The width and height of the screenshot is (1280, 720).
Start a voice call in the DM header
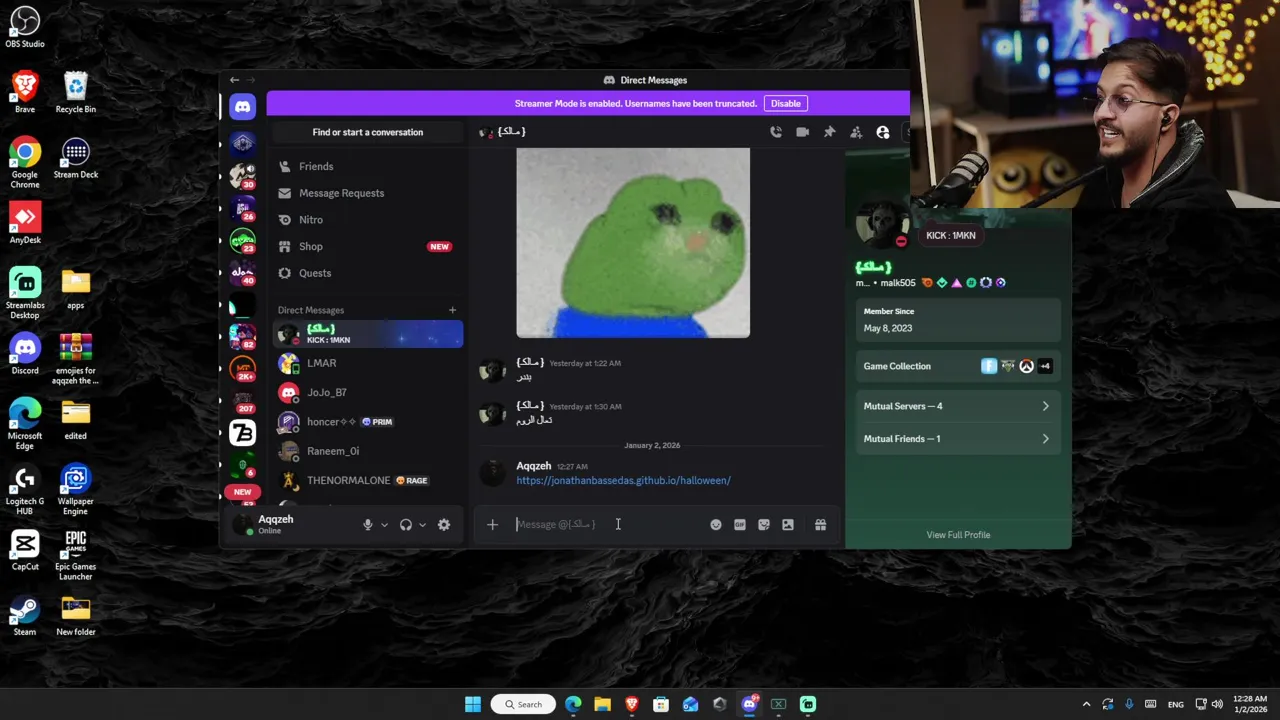point(776,132)
